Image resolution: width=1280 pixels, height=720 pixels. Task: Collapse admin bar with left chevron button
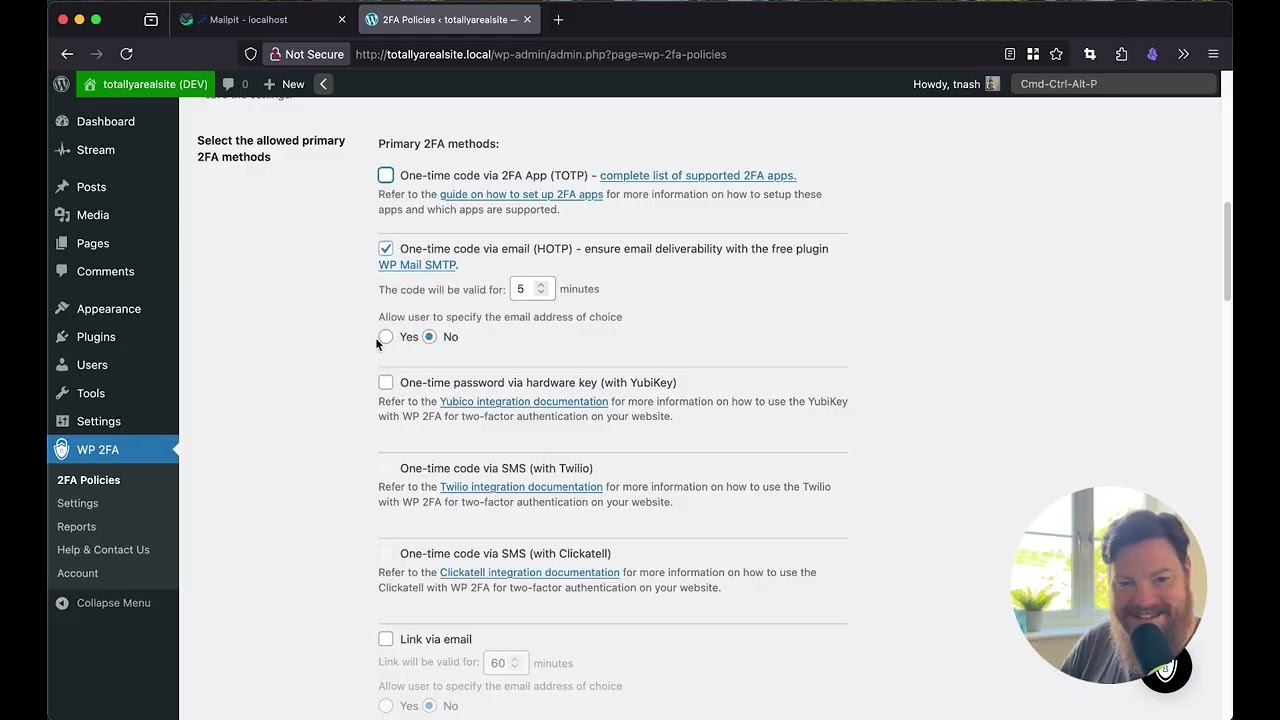coord(323,84)
